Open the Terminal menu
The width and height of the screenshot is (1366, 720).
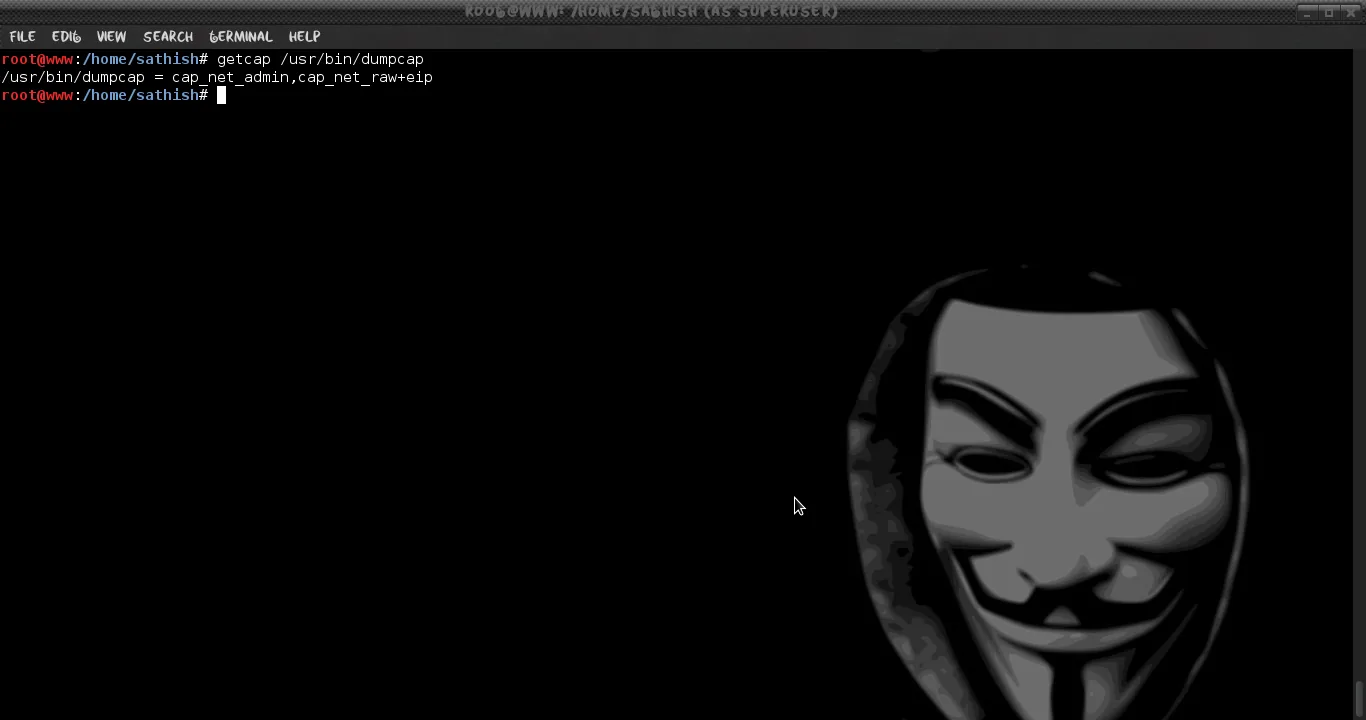[x=241, y=36]
